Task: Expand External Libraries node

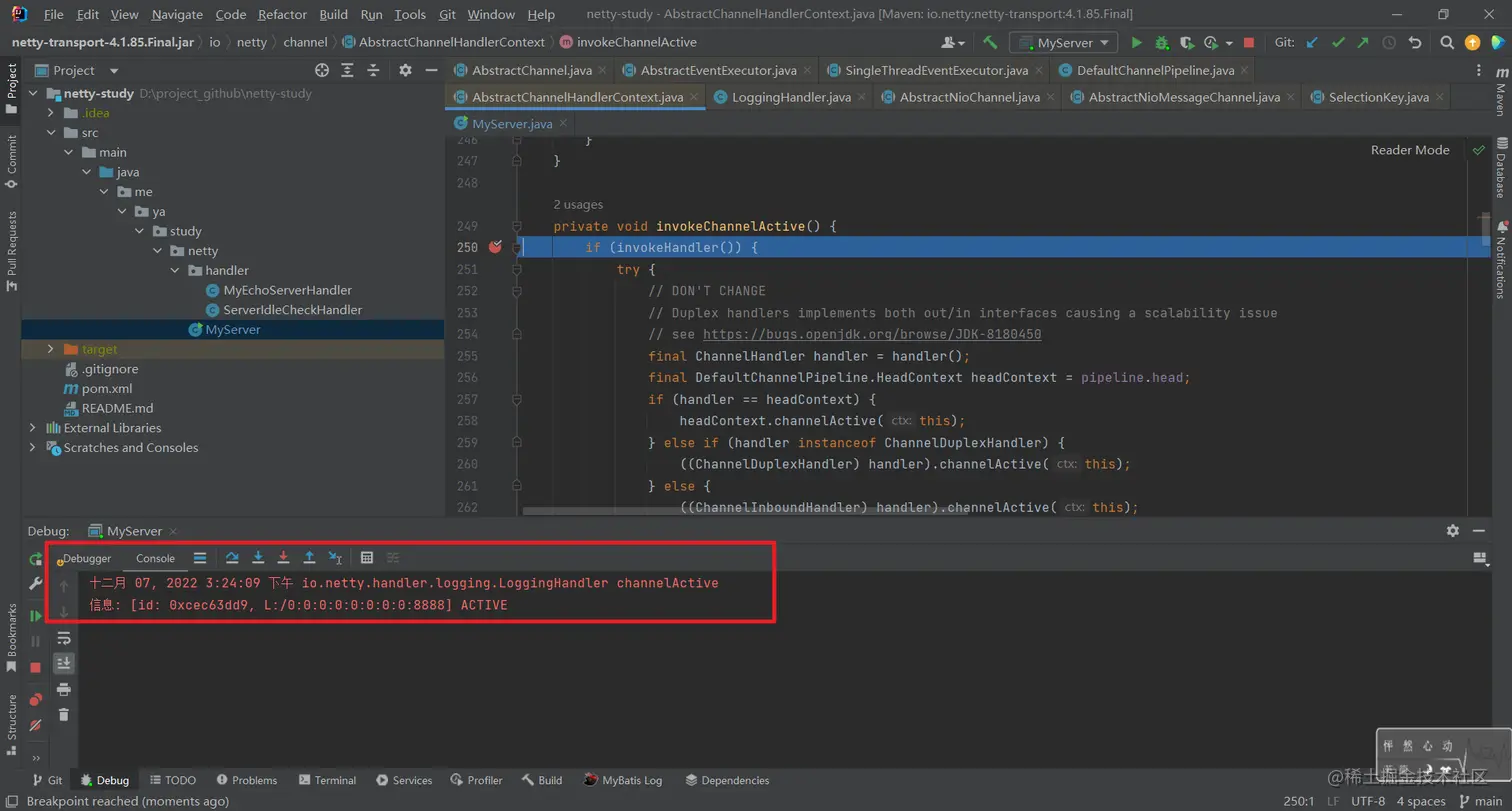Action: [32, 428]
